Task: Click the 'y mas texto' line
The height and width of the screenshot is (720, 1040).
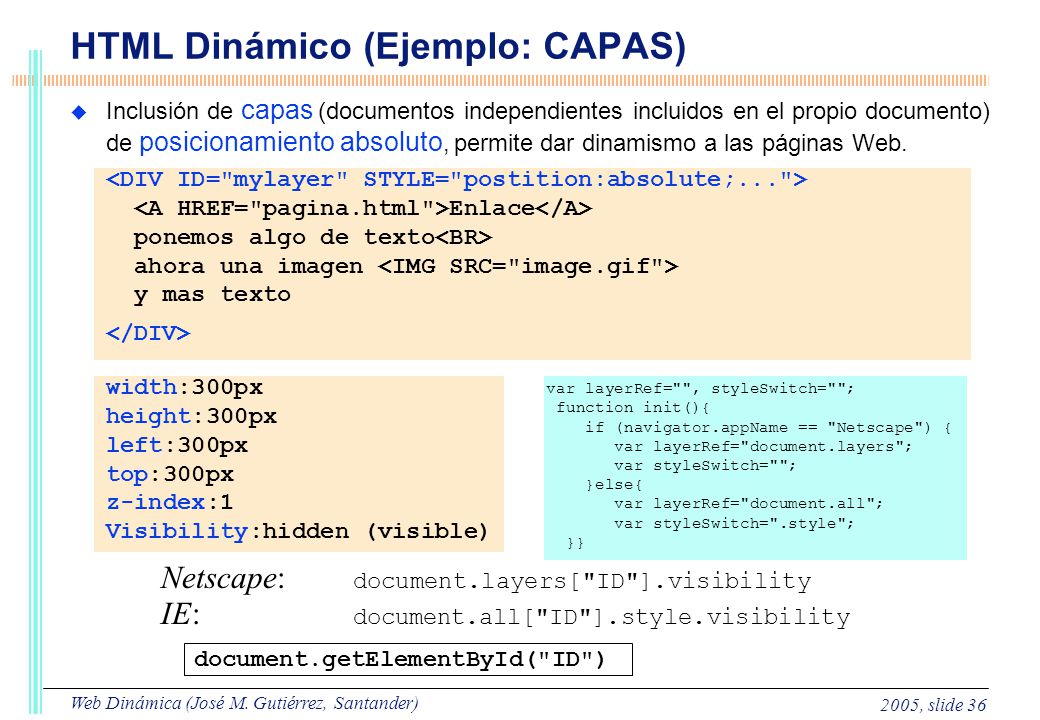Action: coord(212,295)
